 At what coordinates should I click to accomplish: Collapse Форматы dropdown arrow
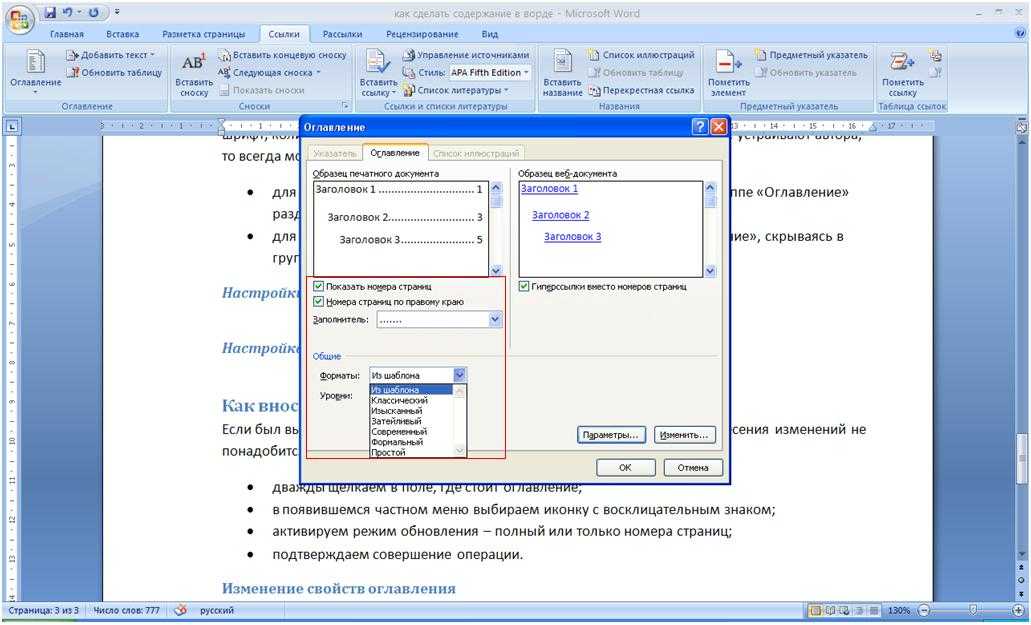(460, 375)
